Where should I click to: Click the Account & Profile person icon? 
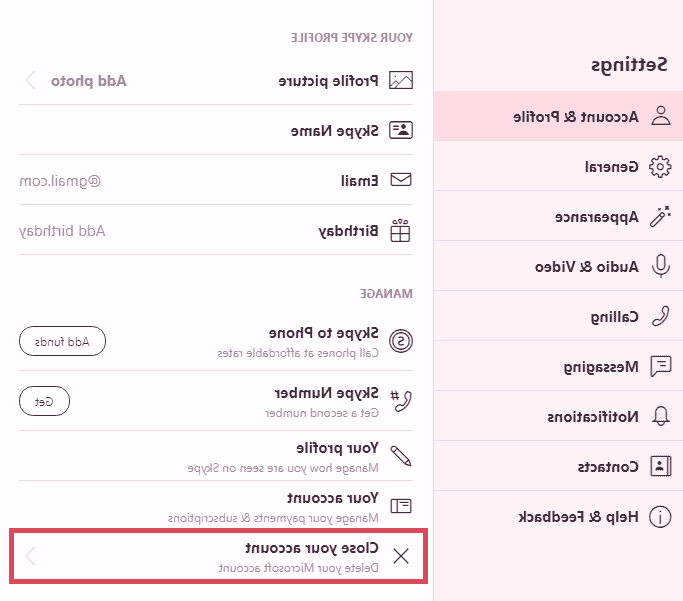(660, 116)
